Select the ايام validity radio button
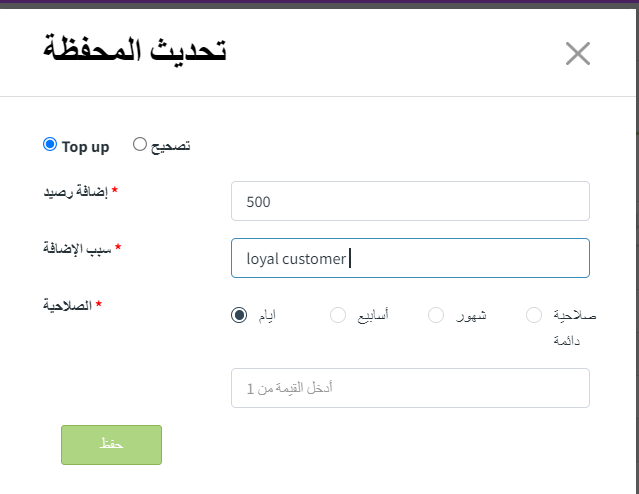The image size is (639, 494). click(x=239, y=315)
